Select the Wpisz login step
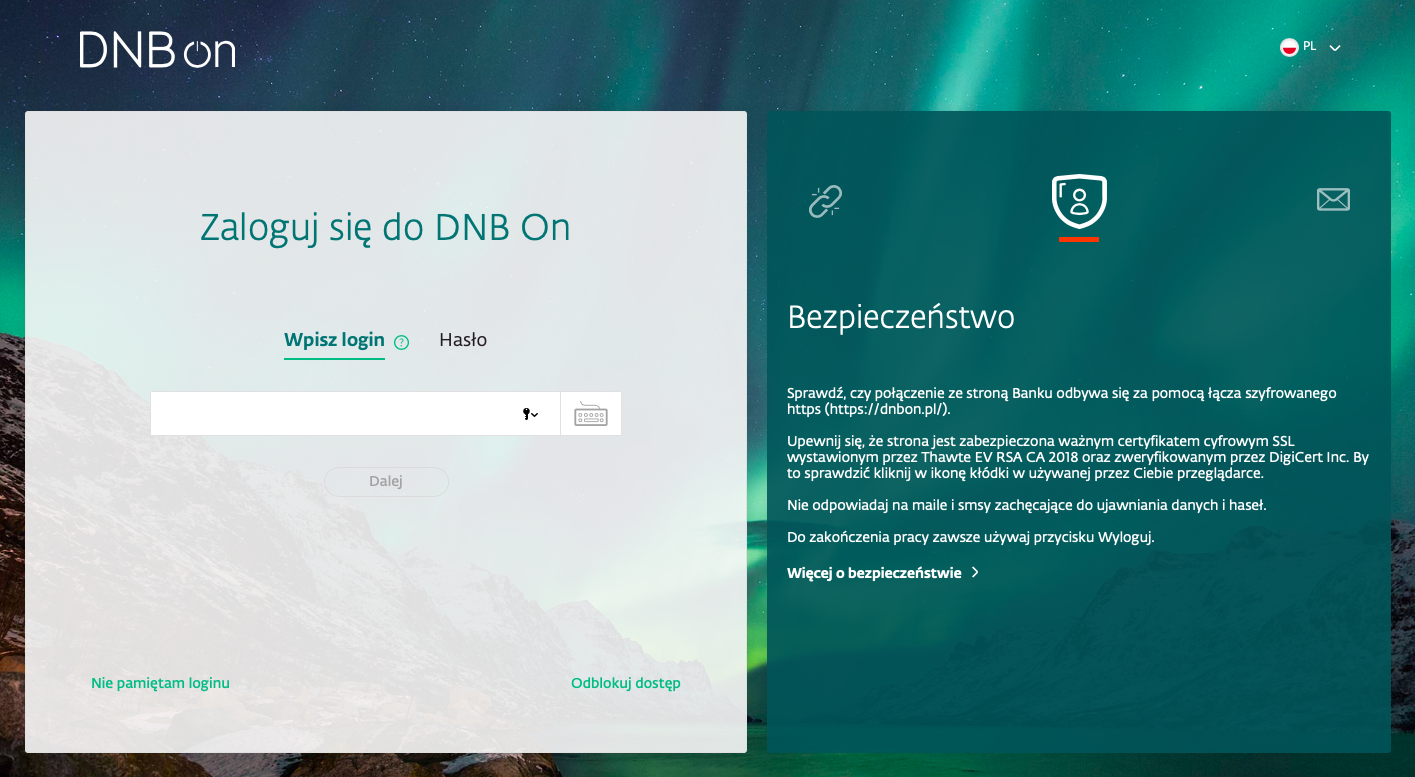The height and width of the screenshot is (777, 1415). [334, 340]
